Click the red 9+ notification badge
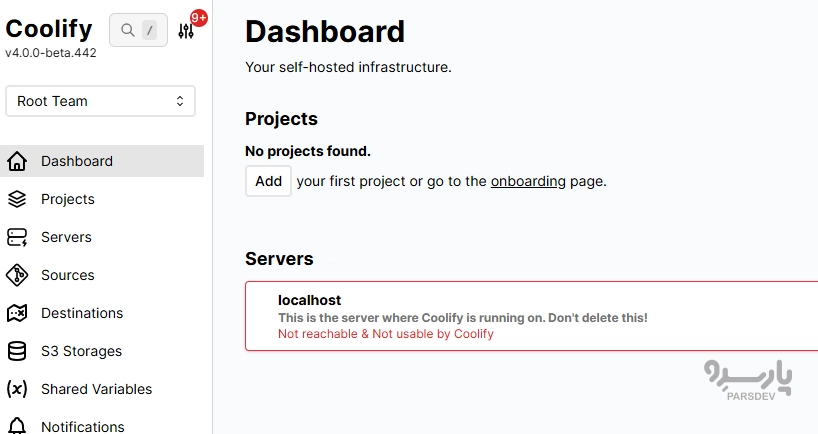This screenshot has height=434, width=818. tap(198, 17)
